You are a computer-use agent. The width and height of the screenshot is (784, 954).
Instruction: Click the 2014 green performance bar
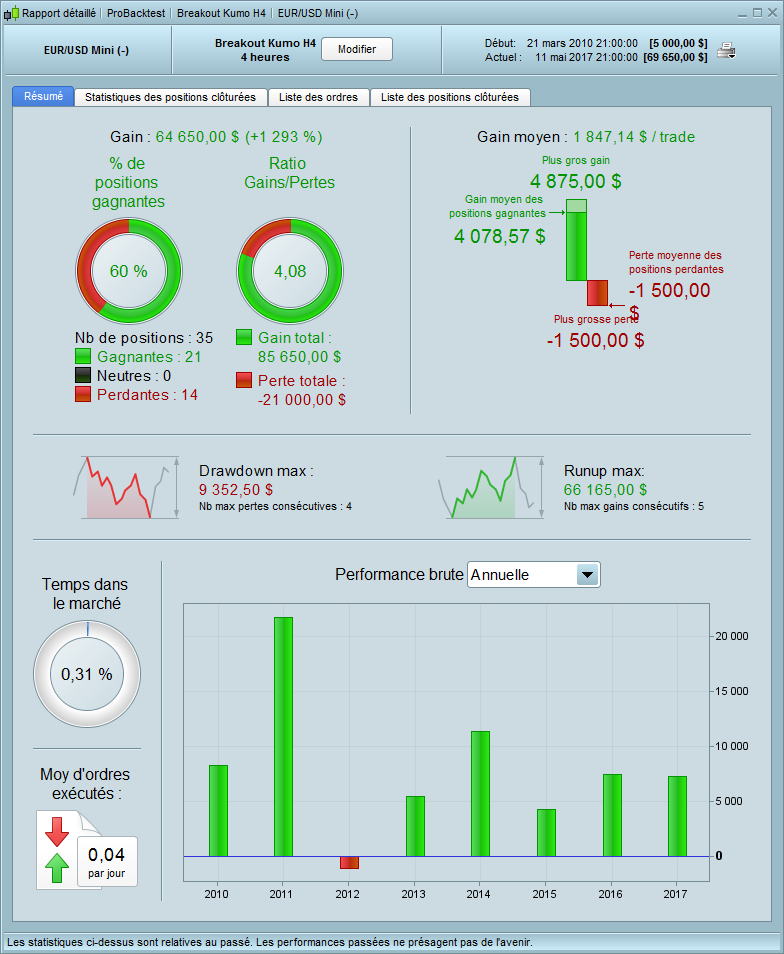point(480,794)
